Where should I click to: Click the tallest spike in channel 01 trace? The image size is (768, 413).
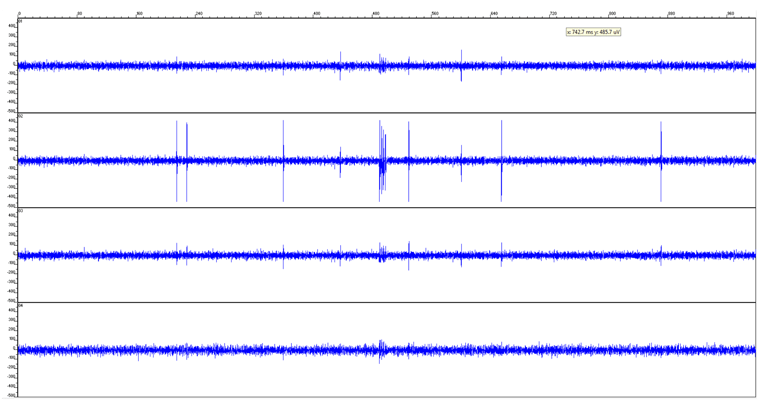pos(461,65)
